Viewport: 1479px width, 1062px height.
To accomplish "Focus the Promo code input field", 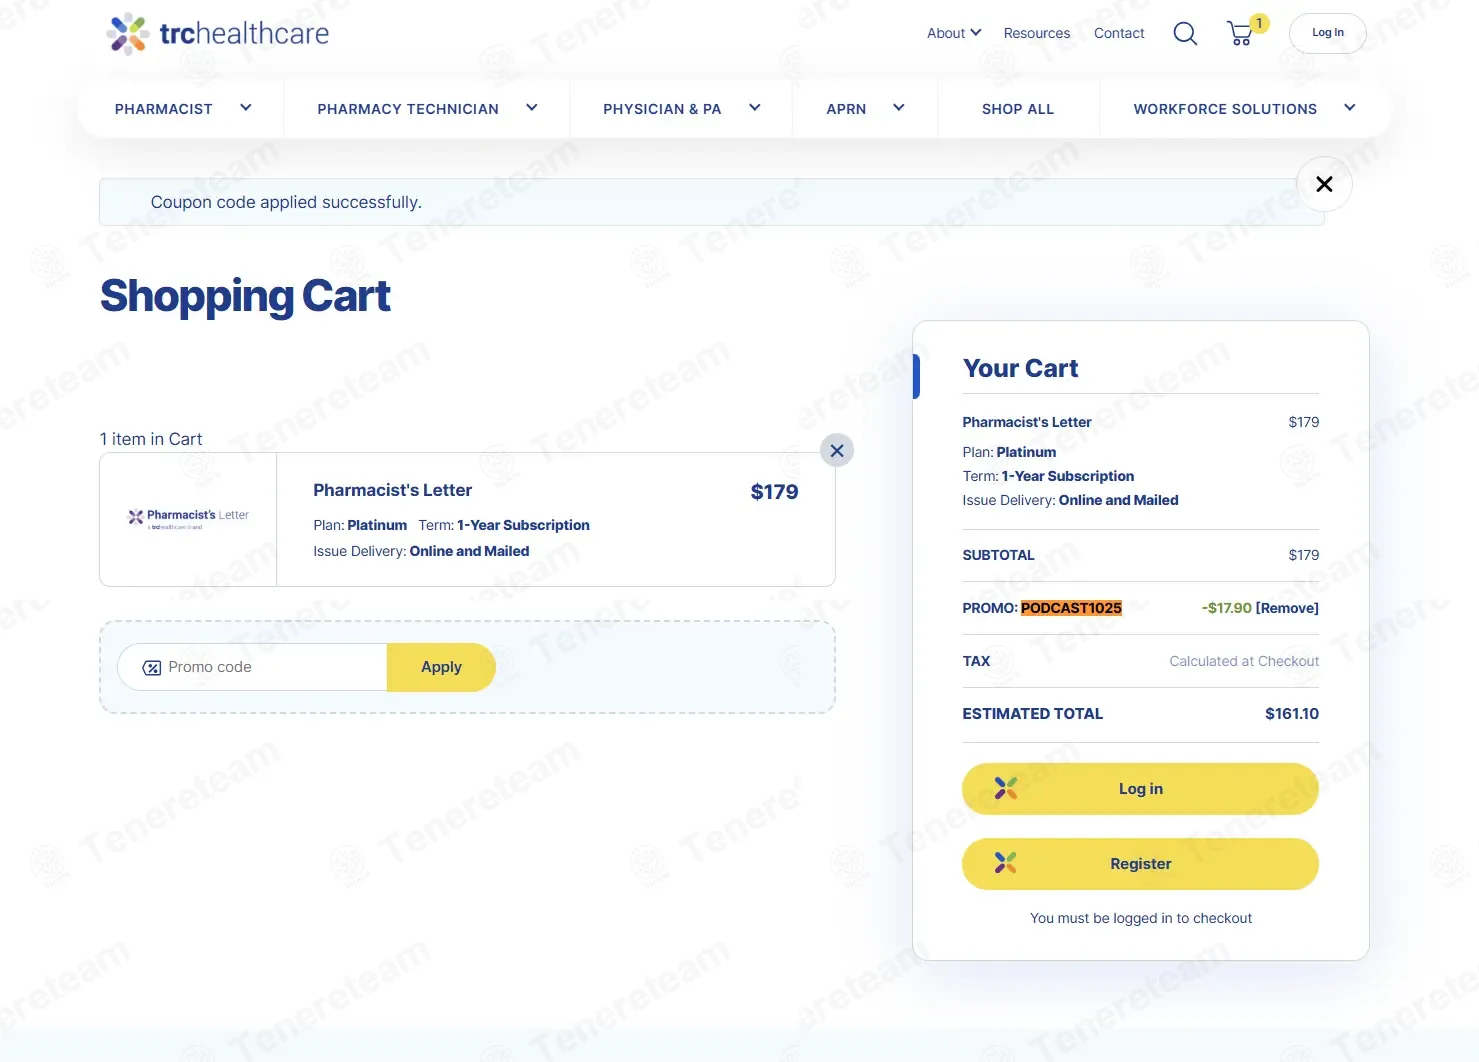I will coord(253,667).
